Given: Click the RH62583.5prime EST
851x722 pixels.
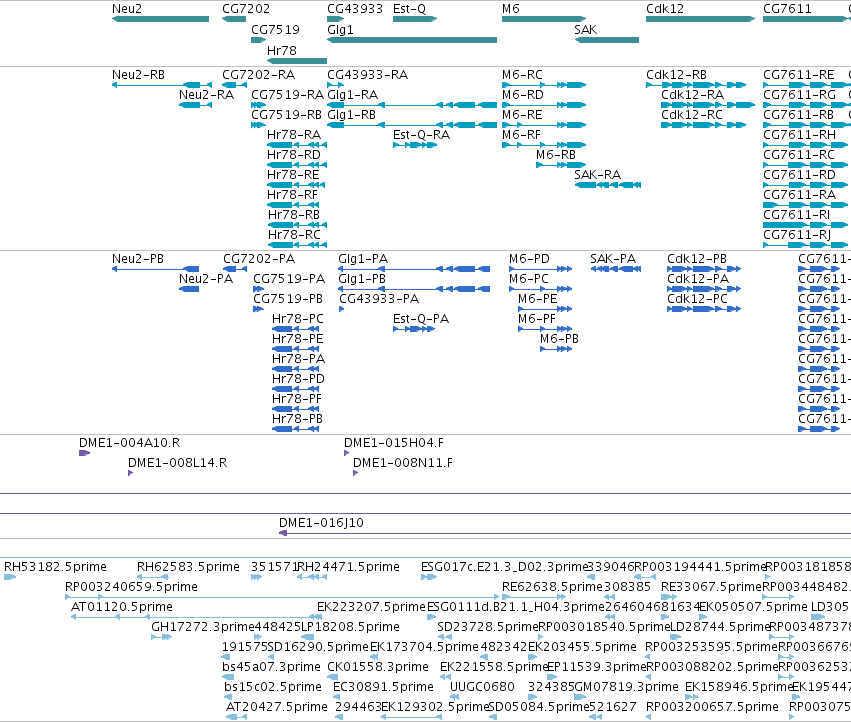Looking at the screenshot, I should point(153,577).
